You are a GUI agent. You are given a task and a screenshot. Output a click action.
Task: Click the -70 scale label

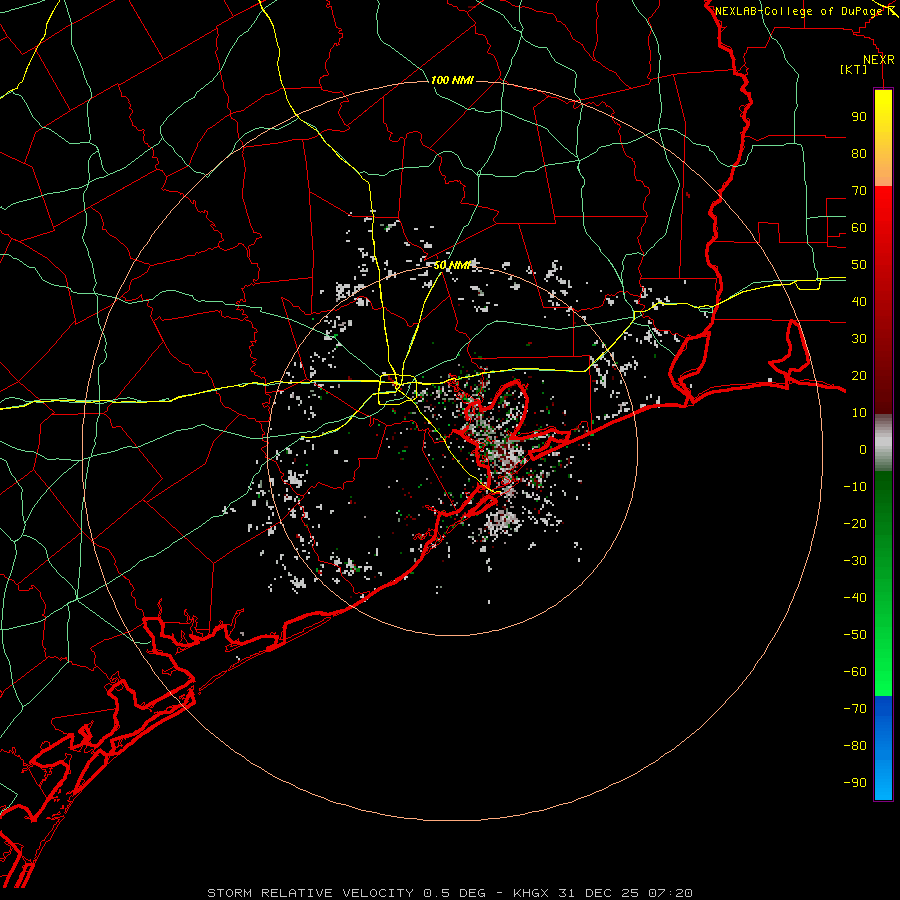pyautogui.click(x=855, y=709)
